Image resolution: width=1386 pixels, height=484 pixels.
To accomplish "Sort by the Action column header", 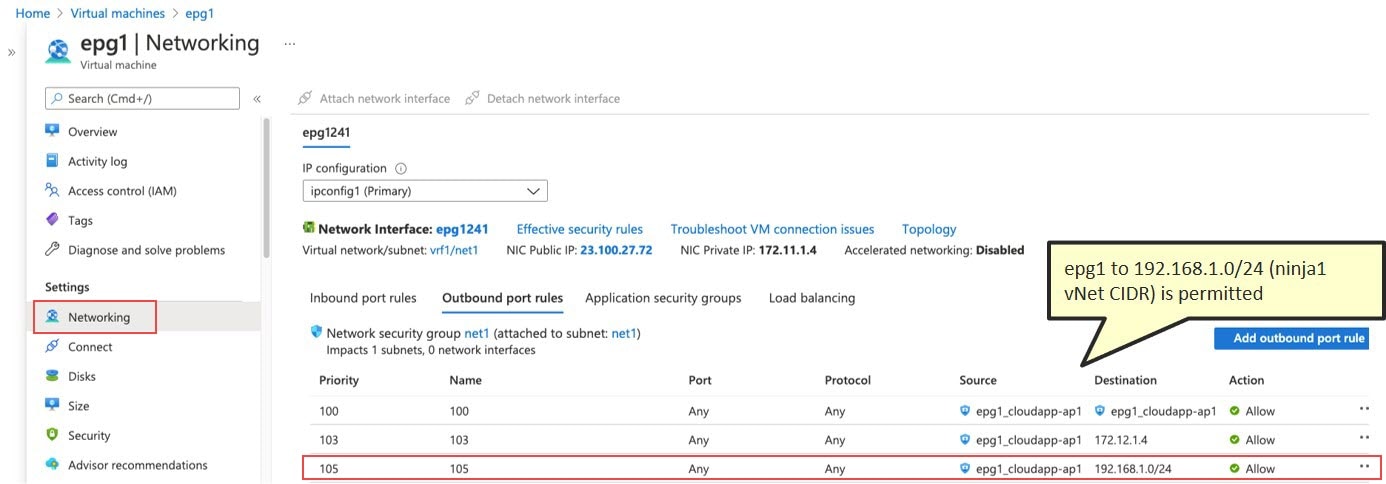I will (x=1246, y=380).
